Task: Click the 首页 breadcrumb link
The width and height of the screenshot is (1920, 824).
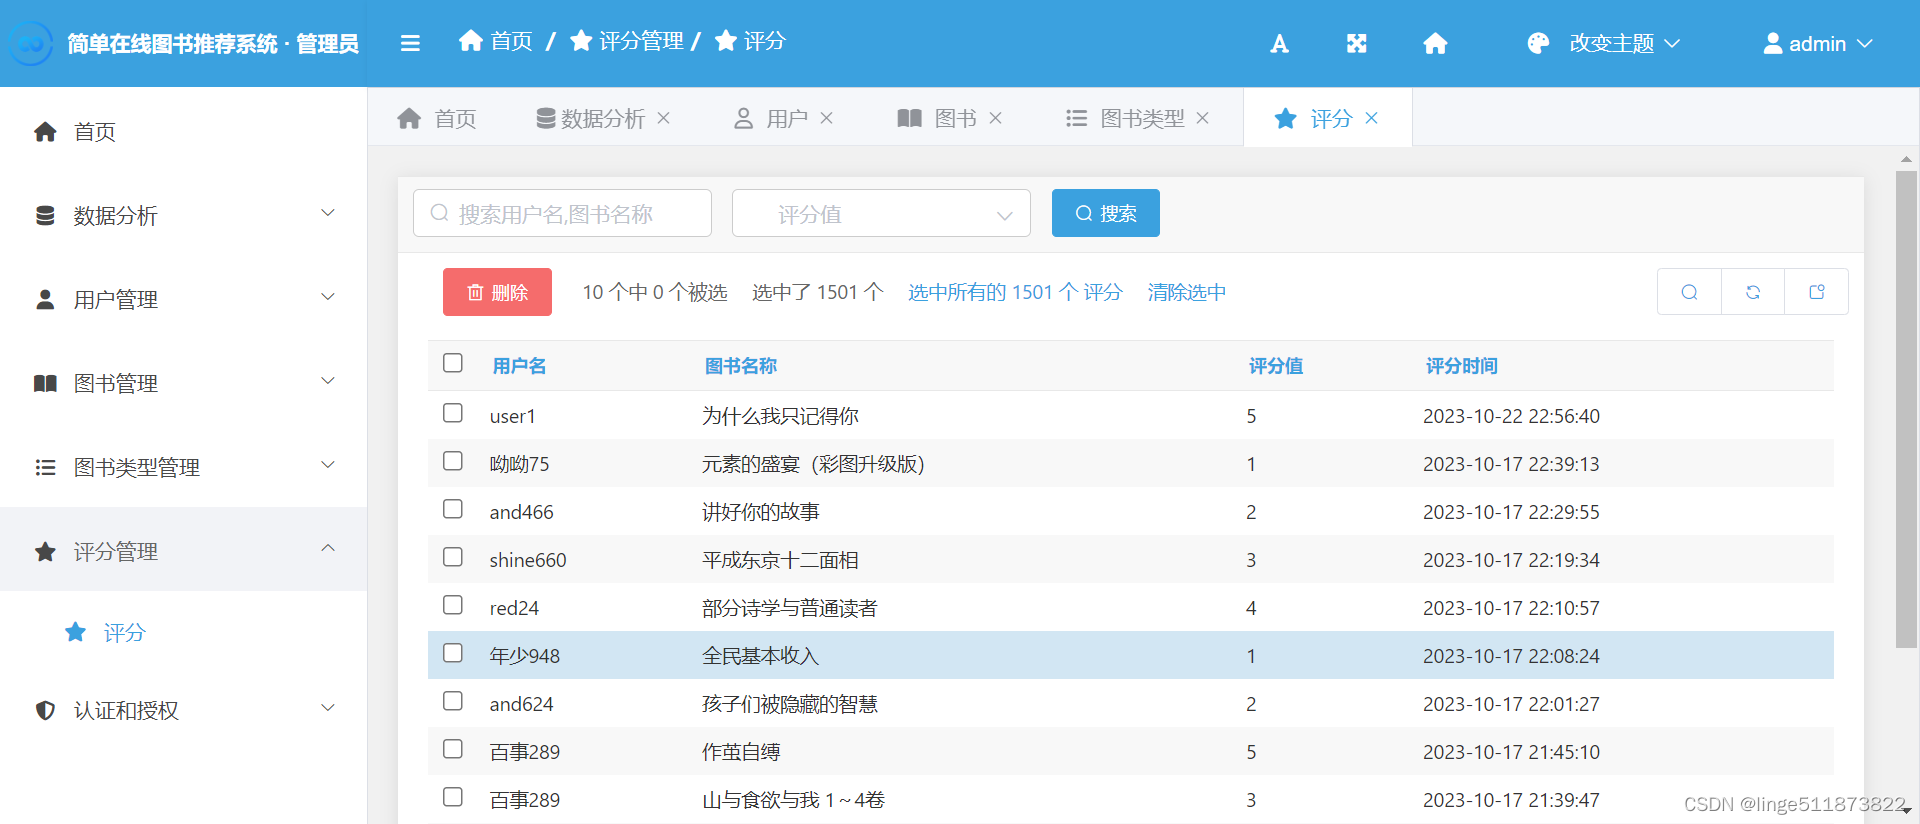Action: point(496,40)
